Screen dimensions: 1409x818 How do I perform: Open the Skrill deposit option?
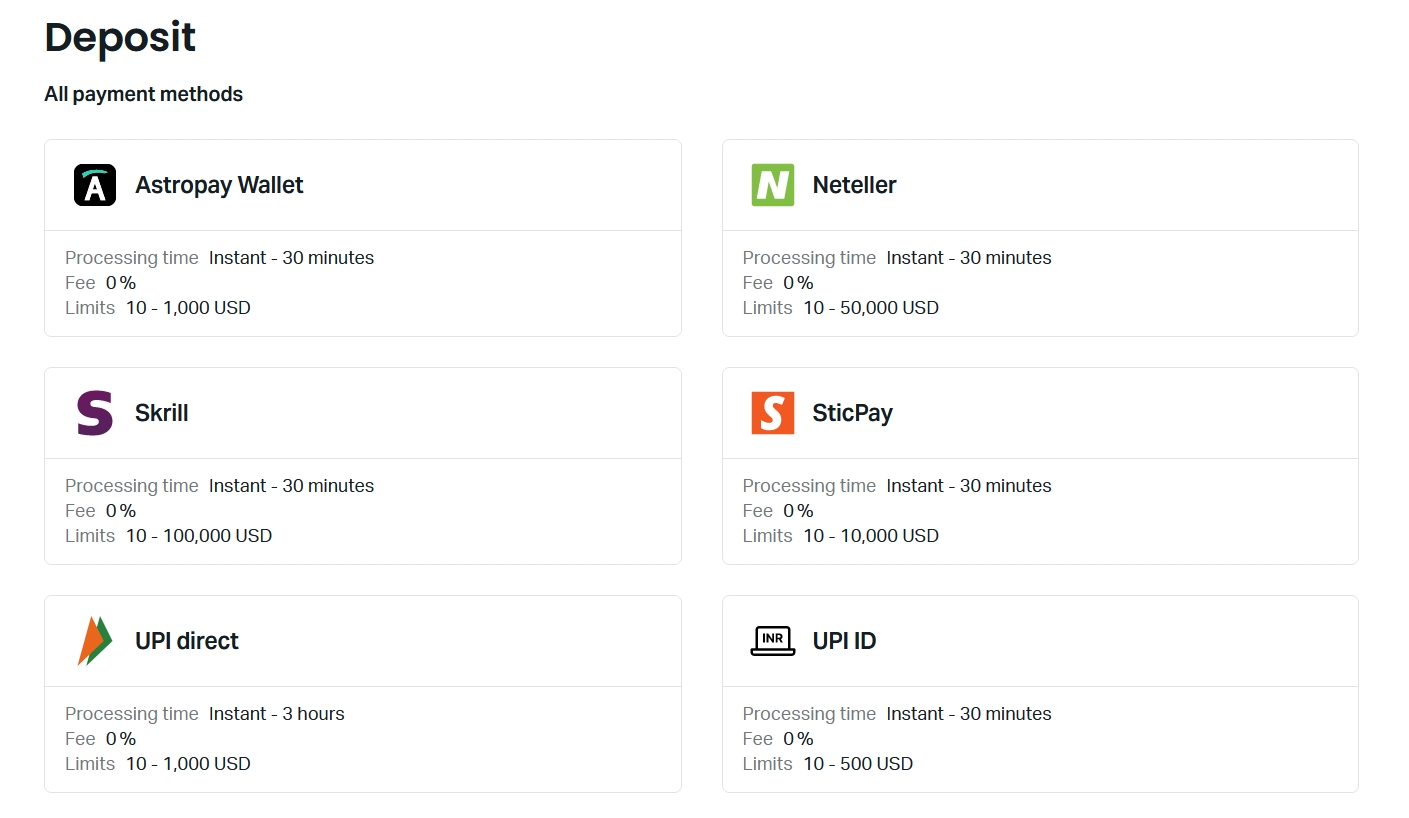click(161, 413)
